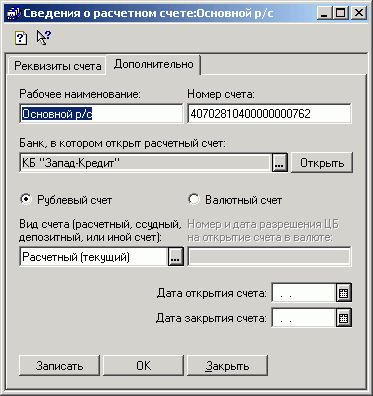Open account type ellipsis next to Расчетный (текущий)
Image resolution: width=373 pixels, height=396 pixels.
pyautogui.click(x=176, y=257)
